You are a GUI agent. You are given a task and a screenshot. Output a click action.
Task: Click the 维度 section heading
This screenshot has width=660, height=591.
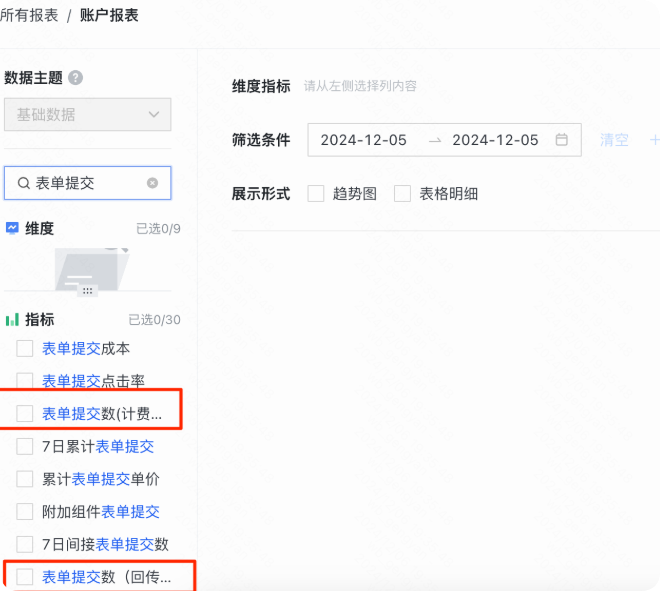[40, 229]
